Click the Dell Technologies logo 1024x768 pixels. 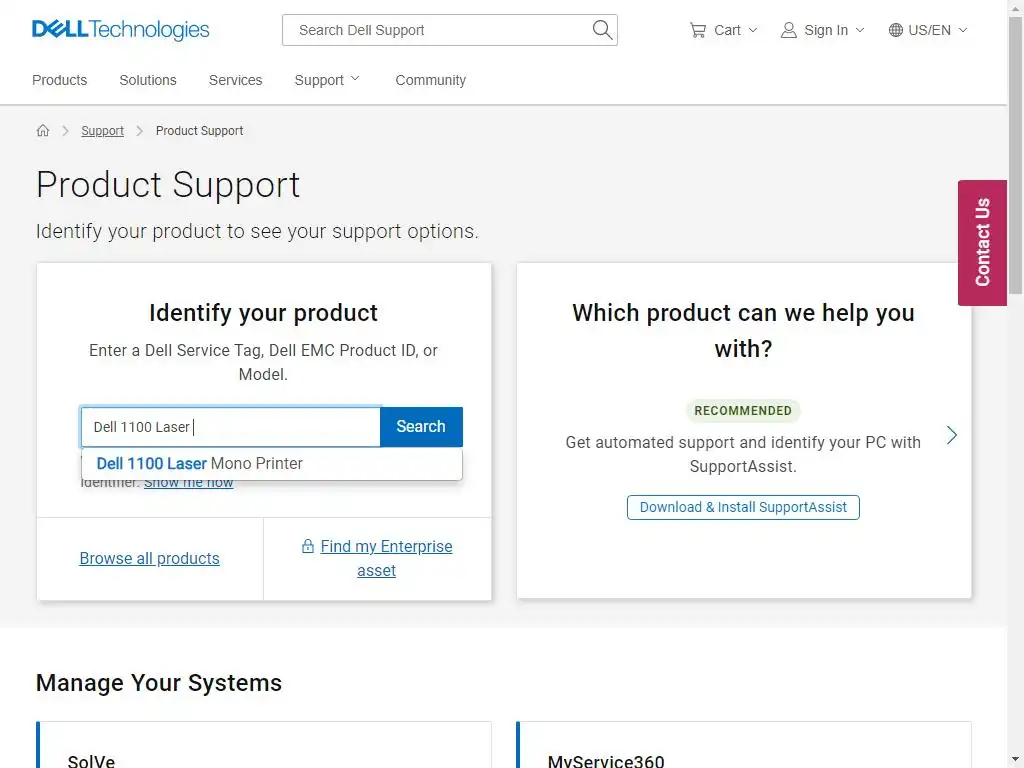[121, 30]
